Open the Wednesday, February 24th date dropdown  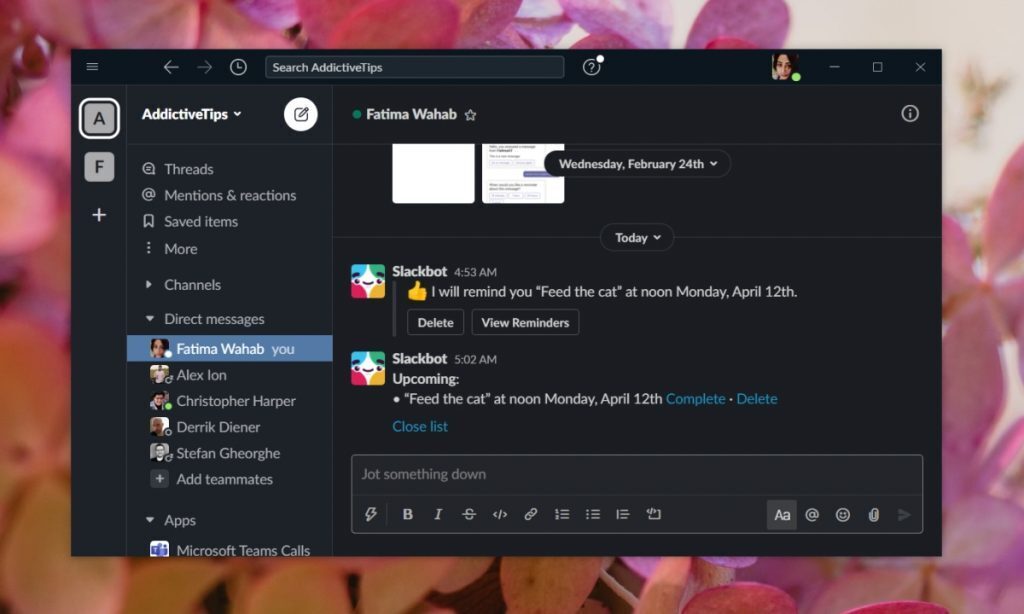click(637, 163)
